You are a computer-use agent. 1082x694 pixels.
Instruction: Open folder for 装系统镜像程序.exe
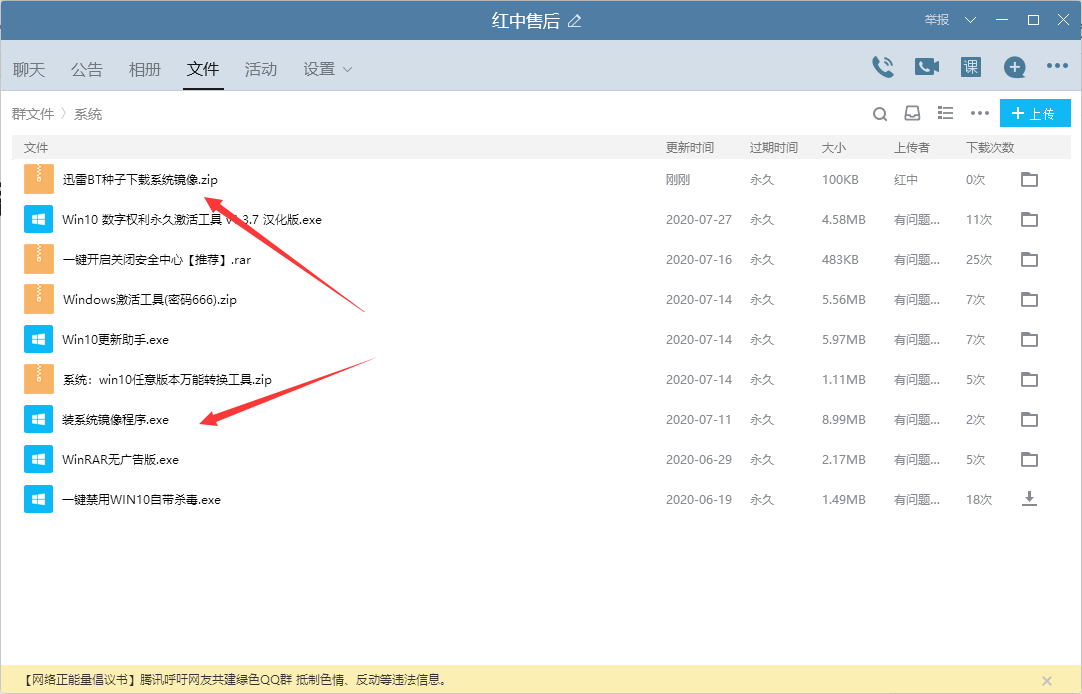[1030, 419]
